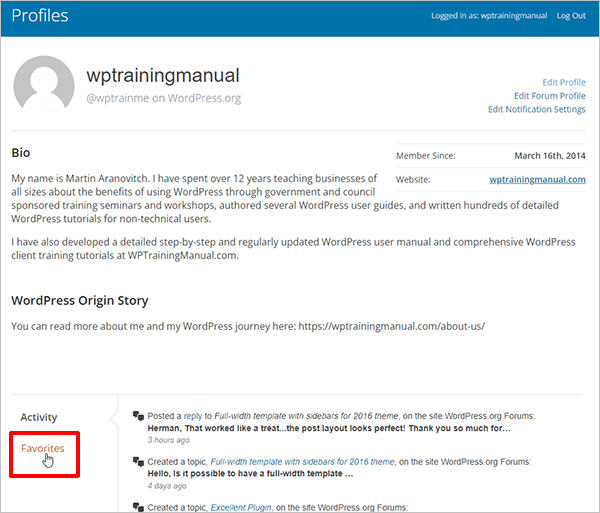Switch to the Activity tab
Screen dimensions: 600x513
[x=39, y=417]
